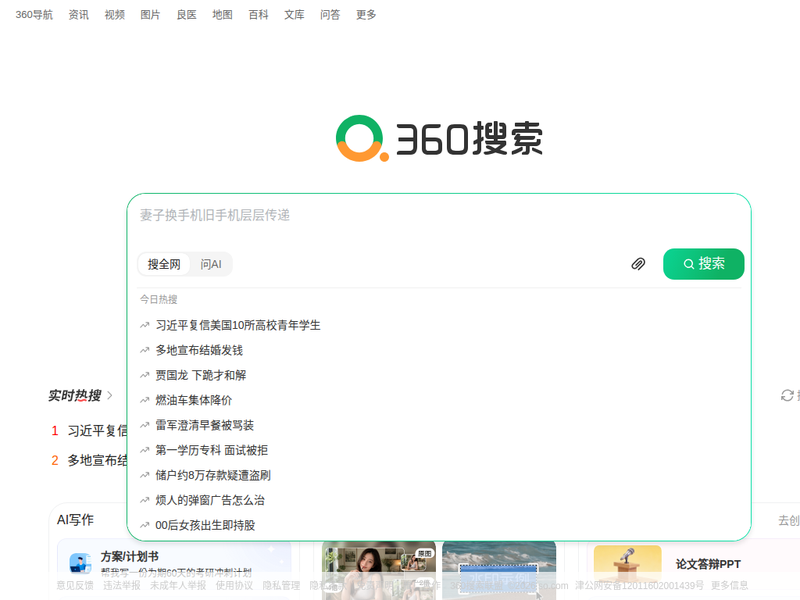The width and height of the screenshot is (800, 600).
Task: Select suggestion 雷军澄清早餐被骂装
Action: tap(205, 426)
